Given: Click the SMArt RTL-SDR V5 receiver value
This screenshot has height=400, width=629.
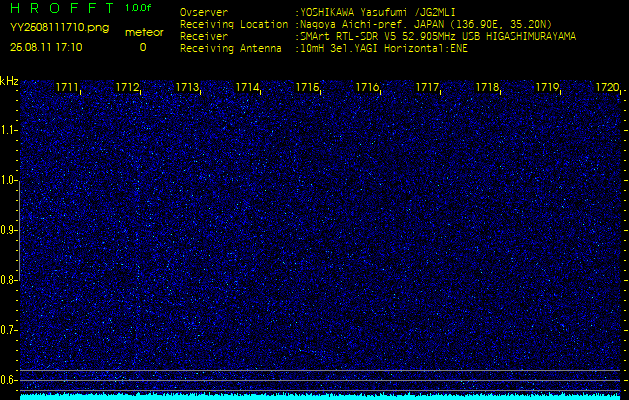Looking at the screenshot, I should point(438,37).
